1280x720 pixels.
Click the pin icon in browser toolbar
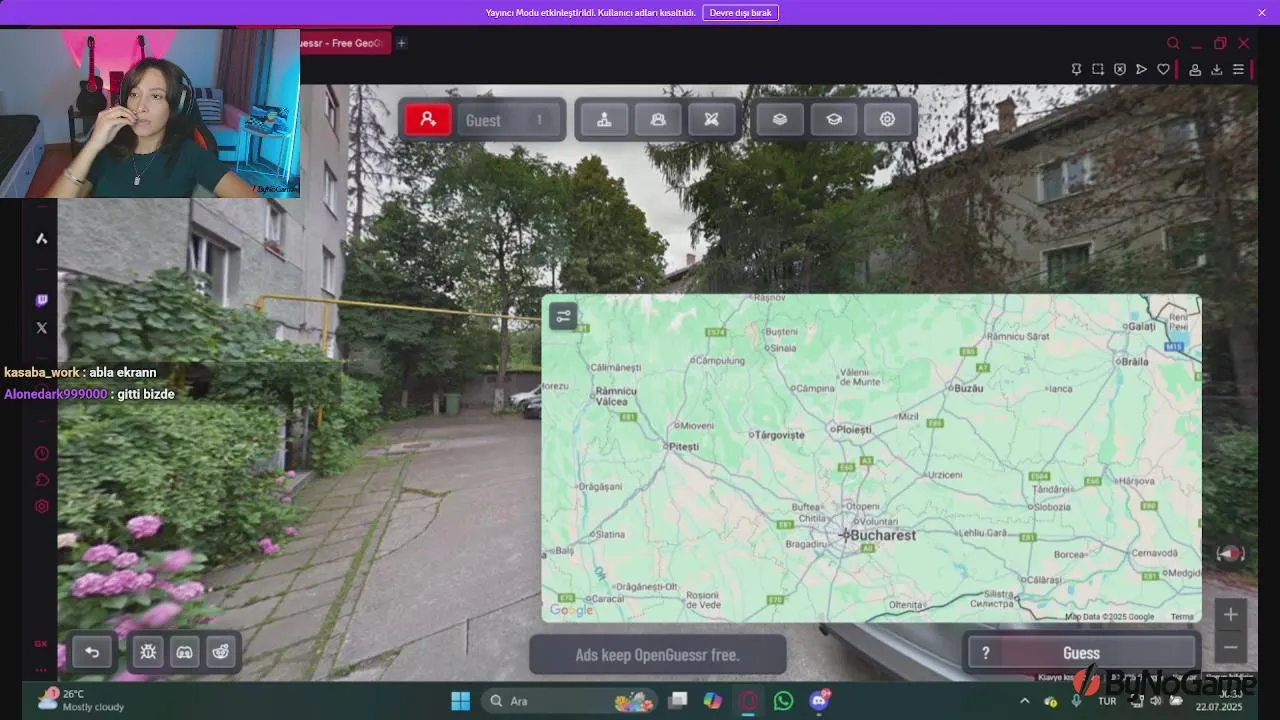(1076, 69)
